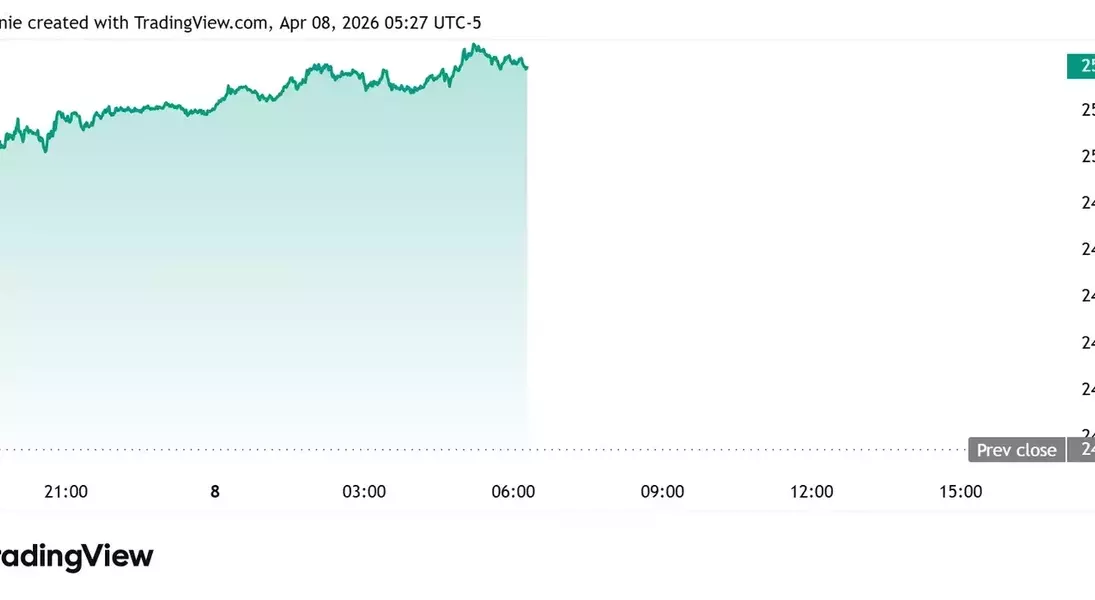Select the 06:00 time axis label
The width and height of the screenshot is (1095, 600).
(513, 491)
